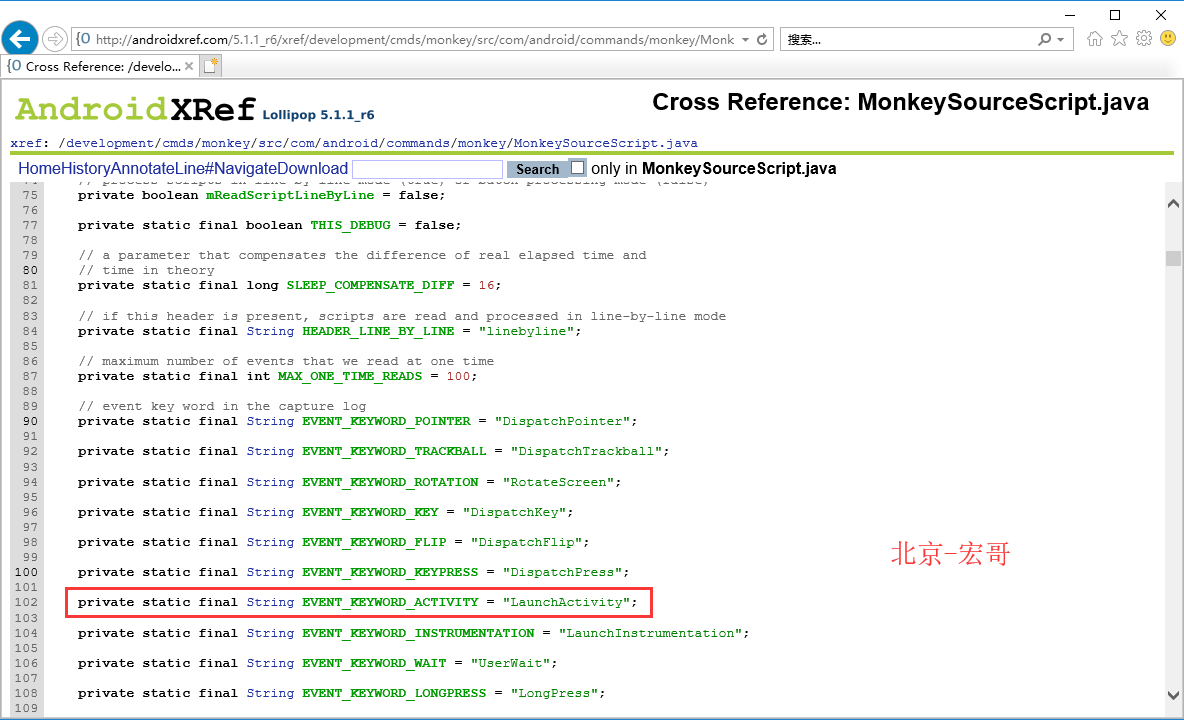Focus the xref search text field
1184x720 pixels.
coord(427,168)
